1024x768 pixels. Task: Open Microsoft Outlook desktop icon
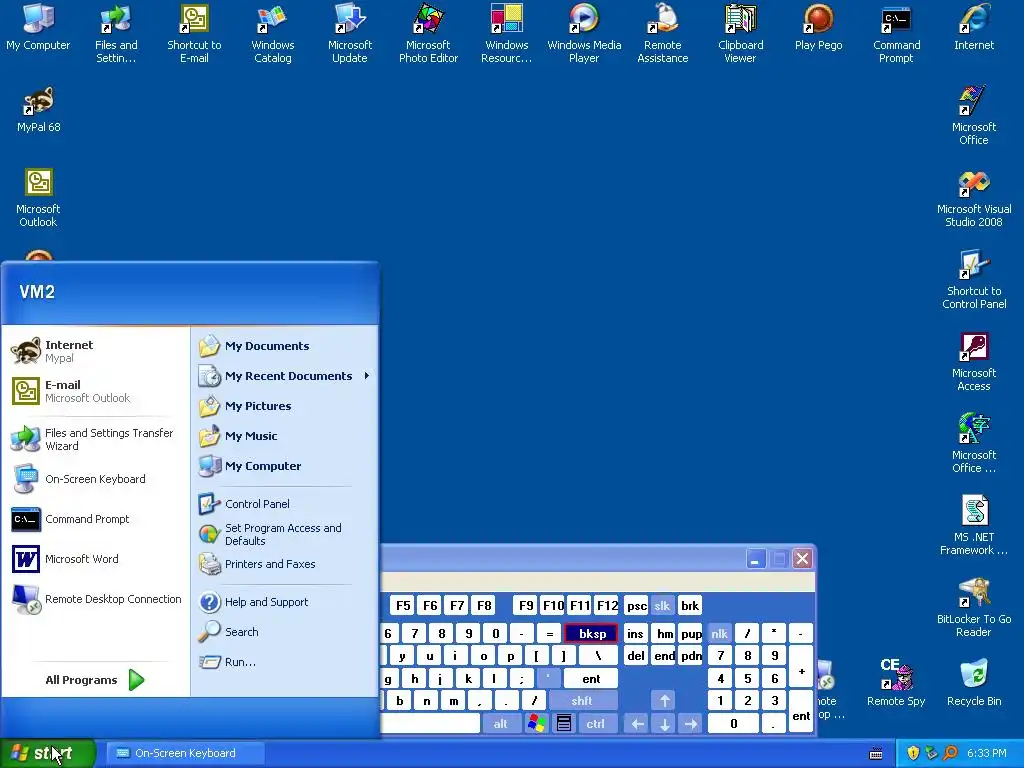(38, 197)
